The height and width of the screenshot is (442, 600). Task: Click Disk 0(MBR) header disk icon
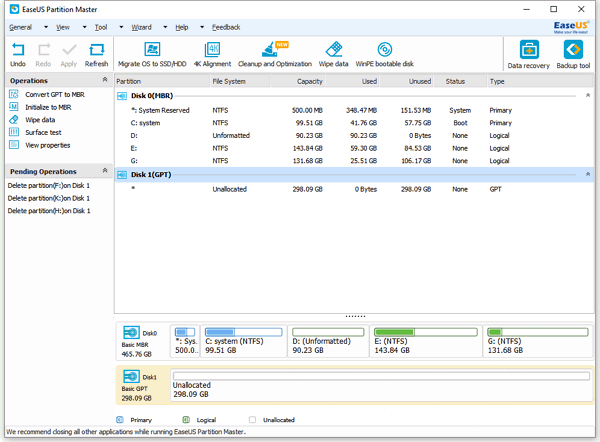(x=122, y=96)
